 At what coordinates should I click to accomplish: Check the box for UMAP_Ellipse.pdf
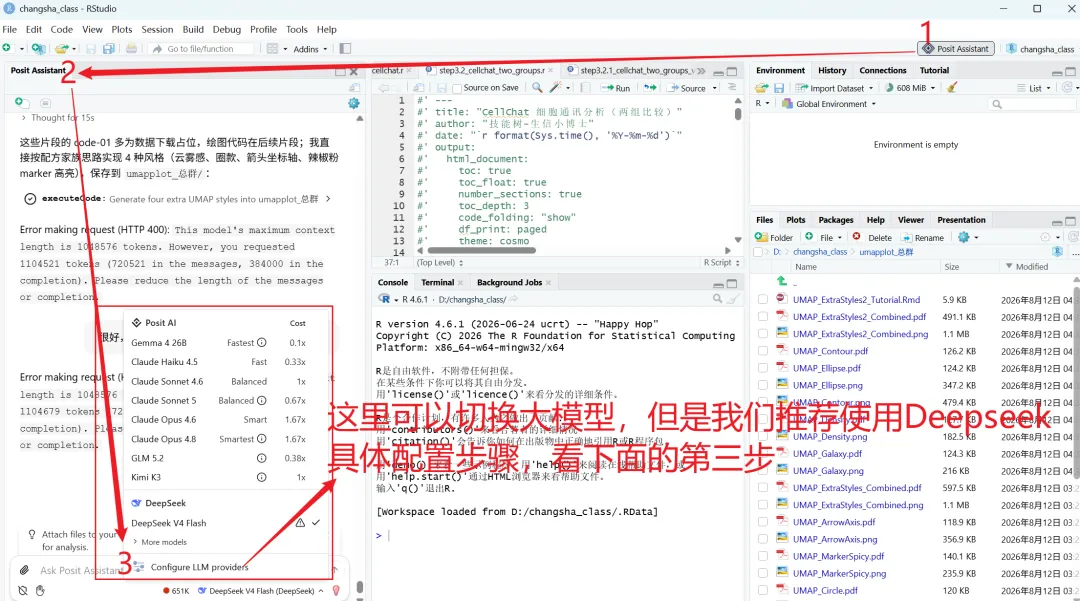(762, 368)
